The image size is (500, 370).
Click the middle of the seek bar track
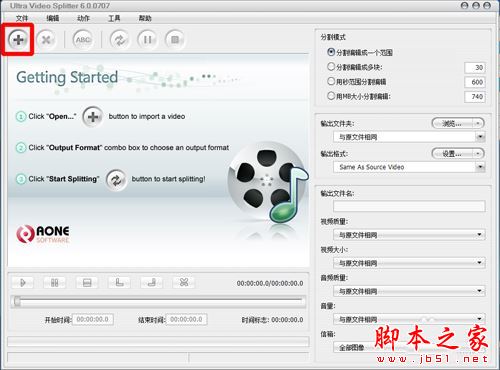coord(158,301)
